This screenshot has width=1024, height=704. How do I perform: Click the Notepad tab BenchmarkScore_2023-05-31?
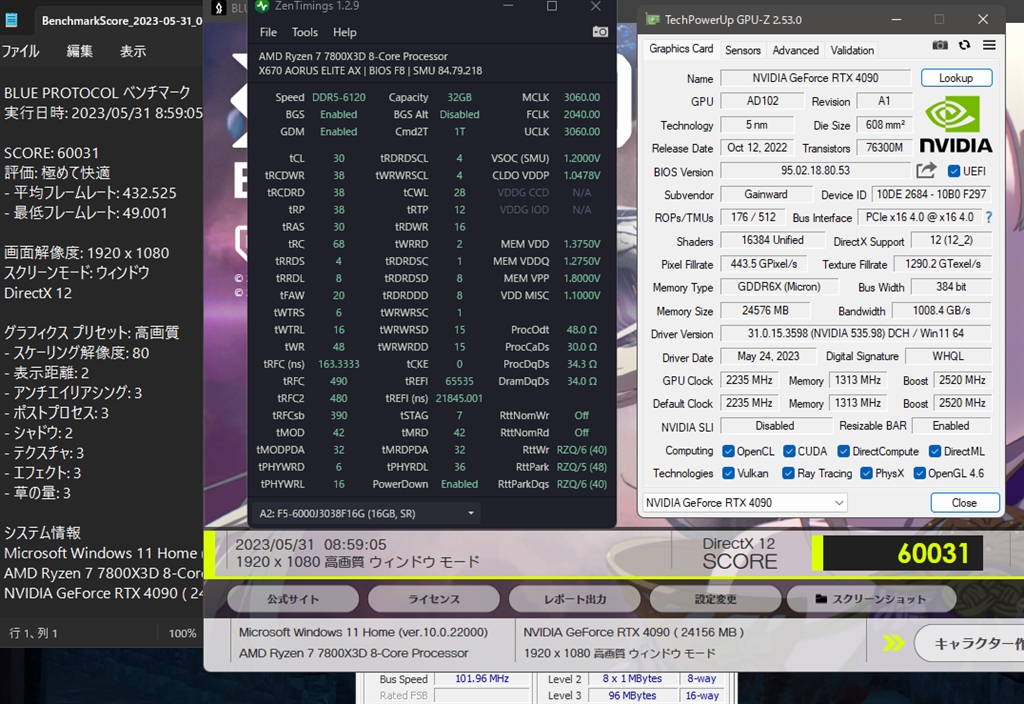(x=121, y=20)
